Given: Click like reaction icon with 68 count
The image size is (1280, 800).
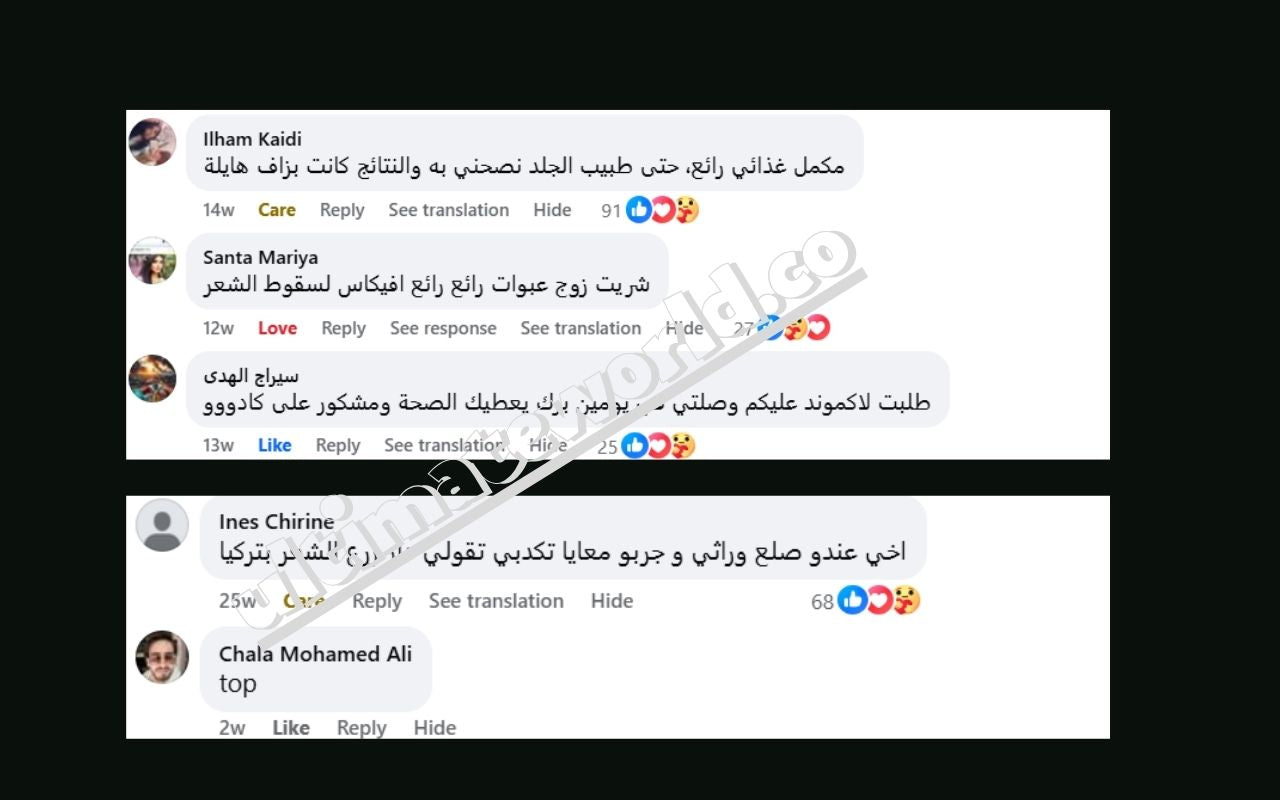Looking at the screenshot, I should pos(852,600).
